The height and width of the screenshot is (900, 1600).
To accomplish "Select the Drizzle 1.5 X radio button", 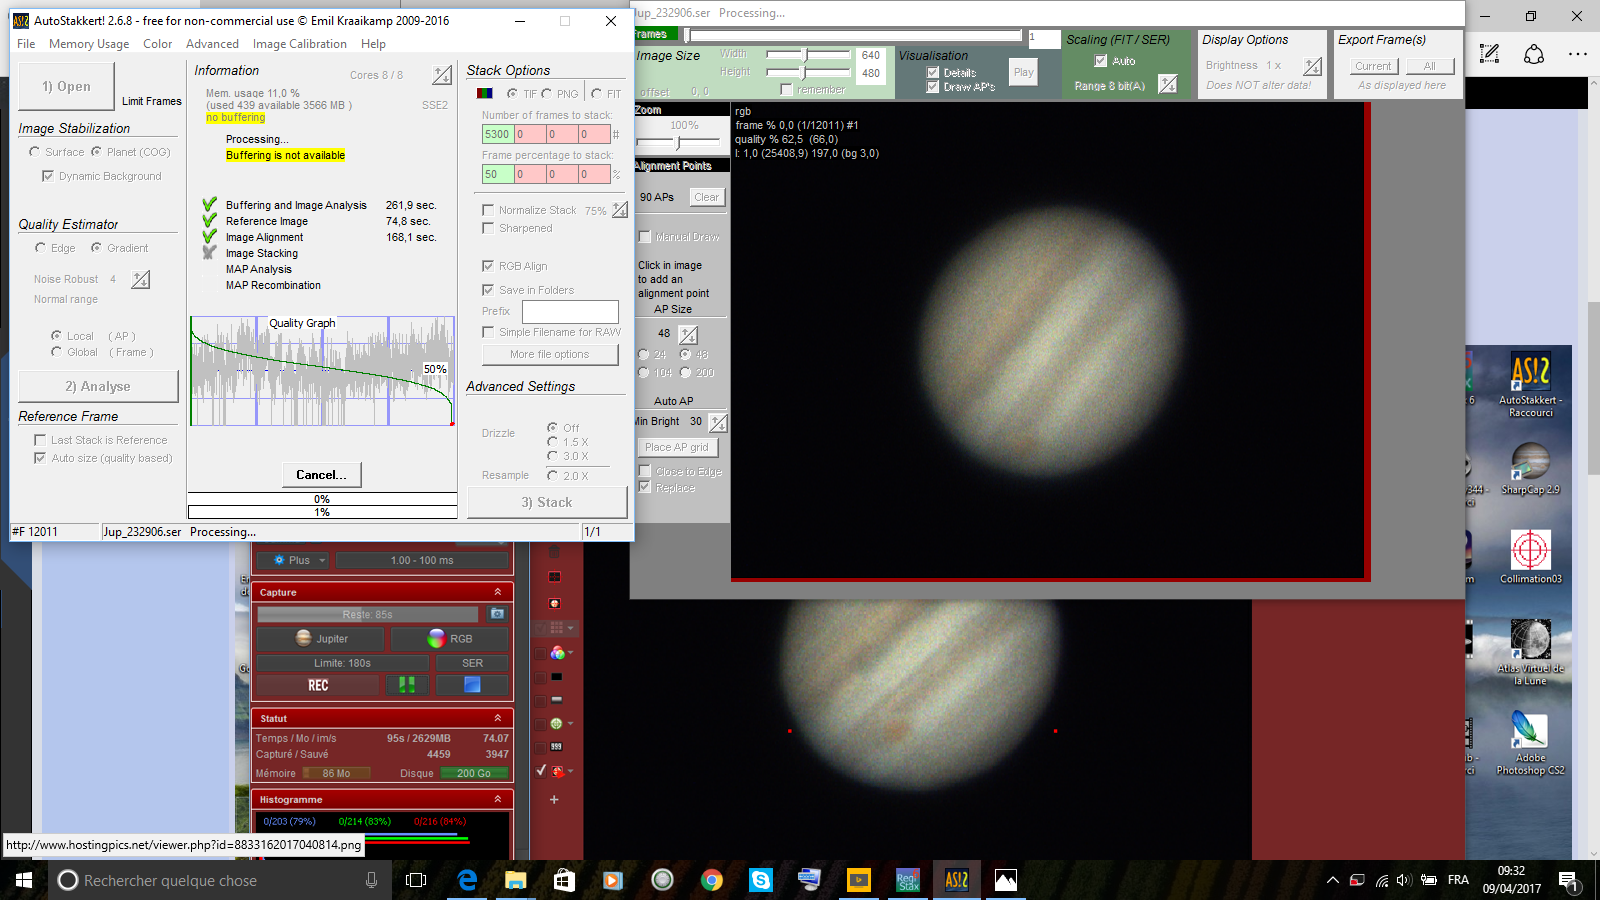I will (x=552, y=442).
